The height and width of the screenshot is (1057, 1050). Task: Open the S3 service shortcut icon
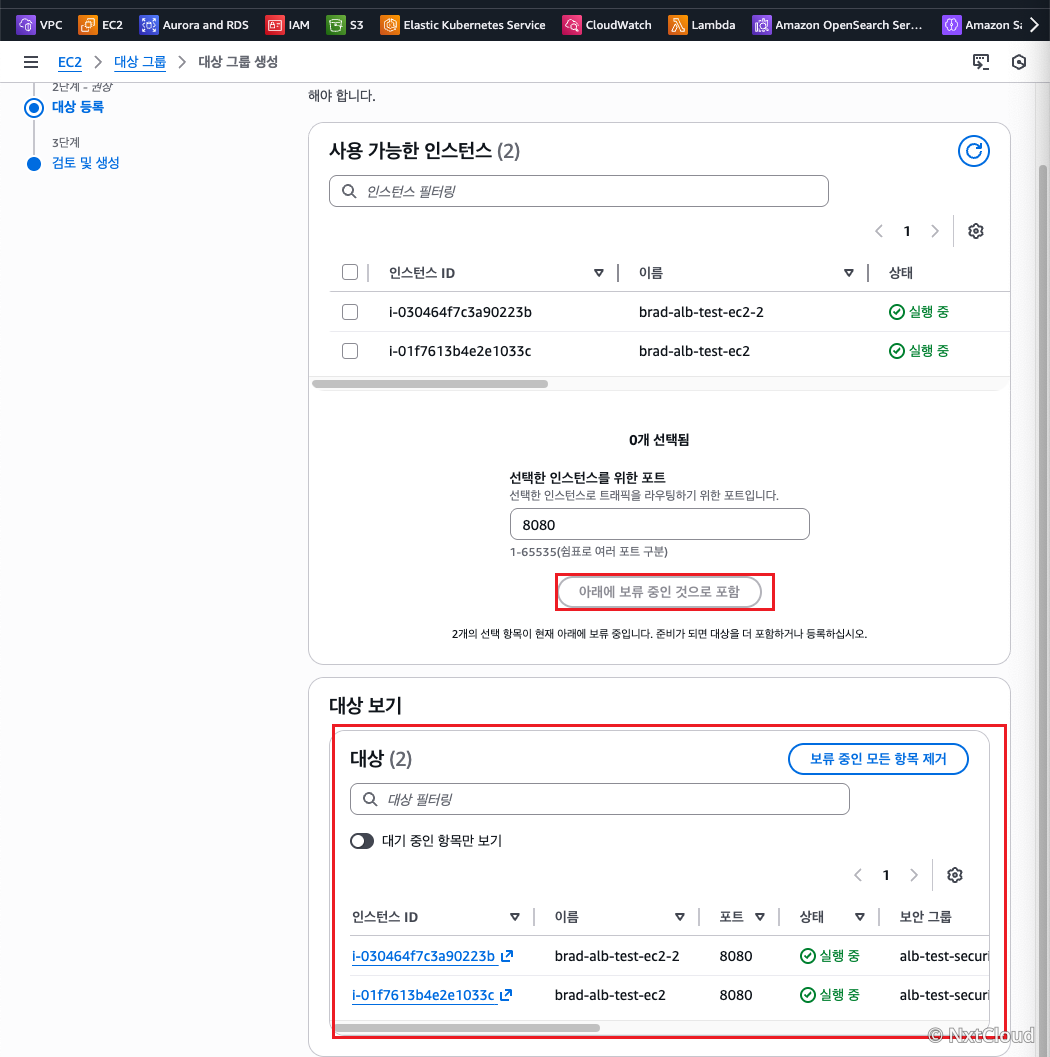tap(336, 25)
